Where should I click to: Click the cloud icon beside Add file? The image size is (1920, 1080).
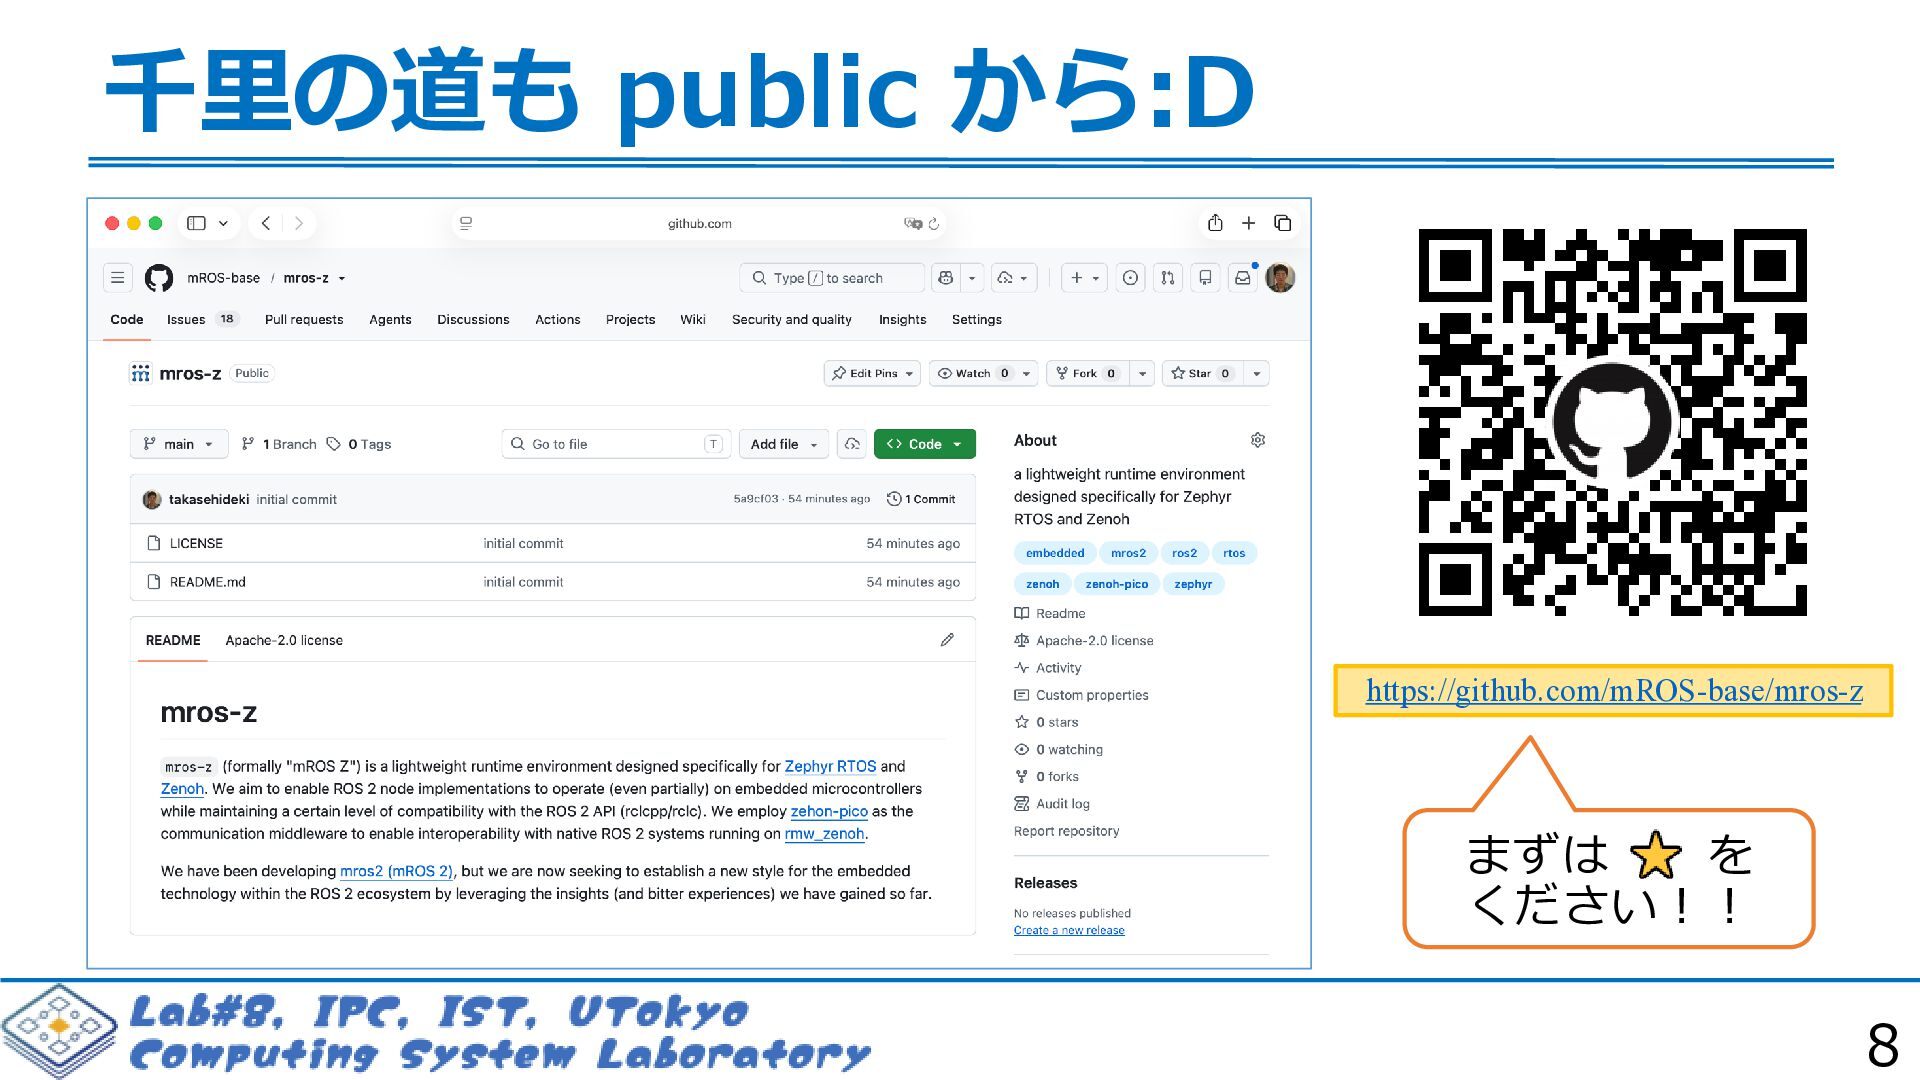pyautogui.click(x=852, y=444)
